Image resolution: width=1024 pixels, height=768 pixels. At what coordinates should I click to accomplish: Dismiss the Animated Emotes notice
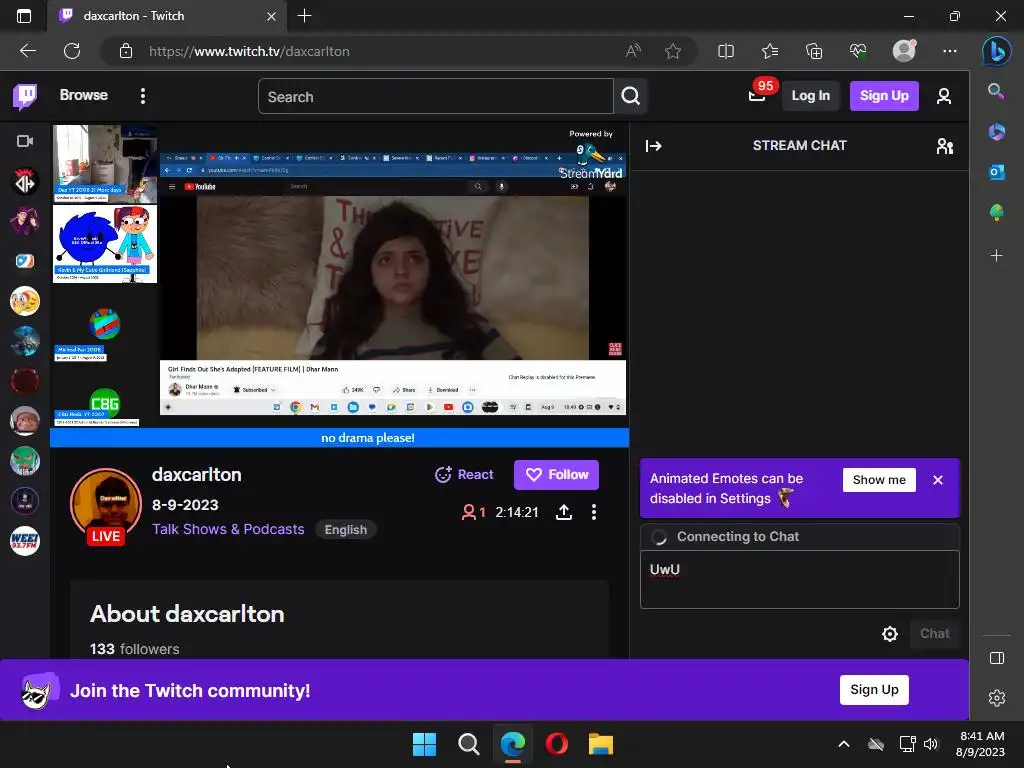938,480
